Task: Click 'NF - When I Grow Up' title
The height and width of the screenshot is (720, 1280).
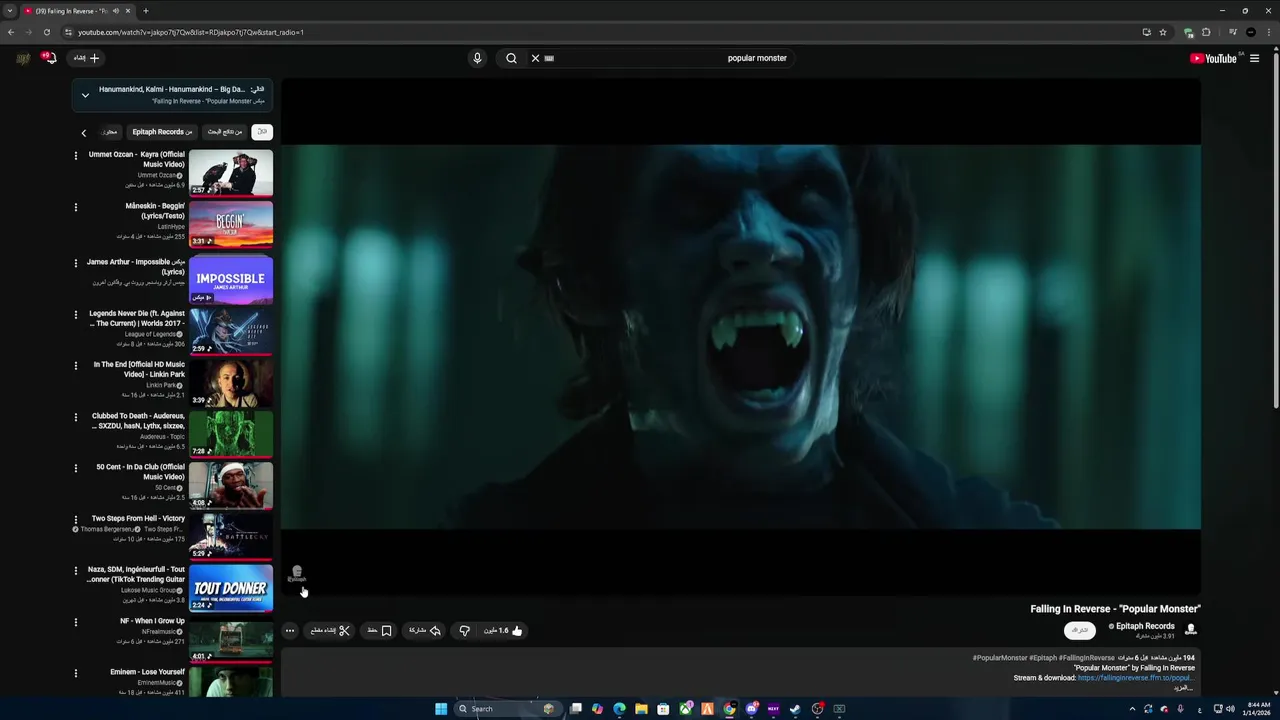Action: coord(152,621)
